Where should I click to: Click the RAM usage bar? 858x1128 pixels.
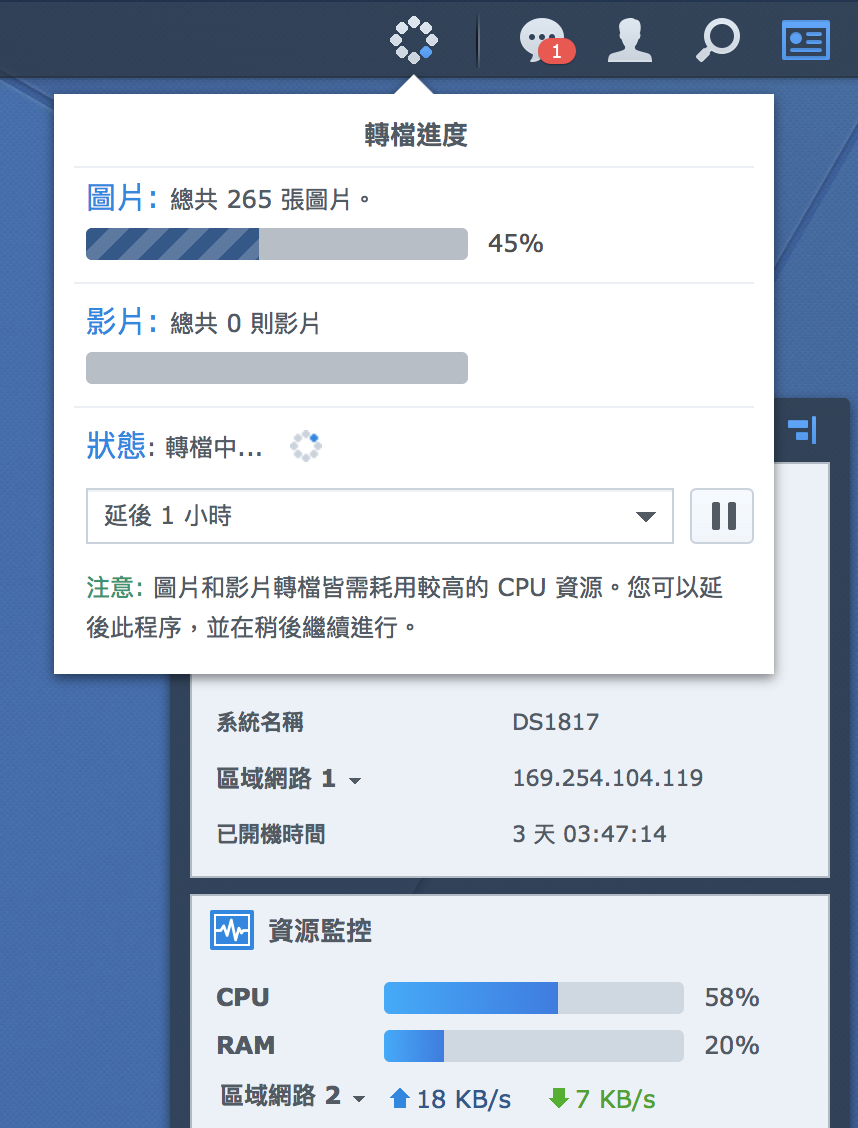click(x=533, y=1046)
